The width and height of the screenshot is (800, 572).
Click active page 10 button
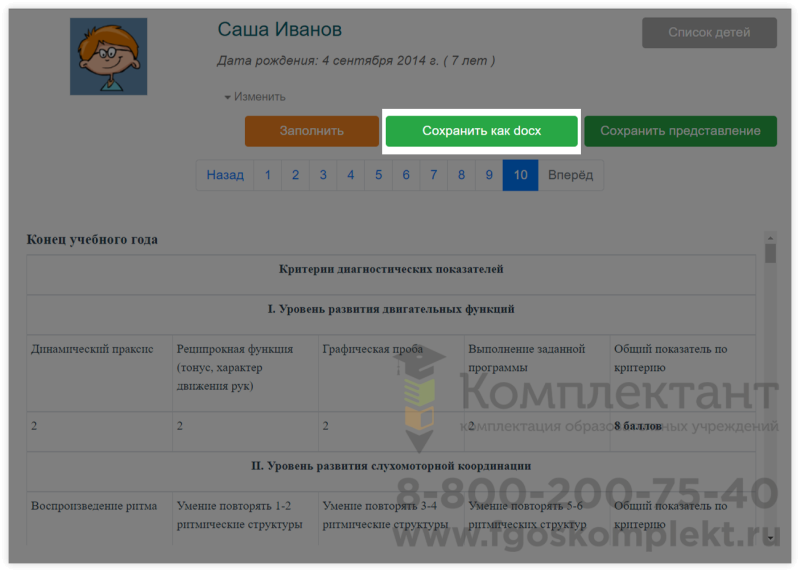520,175
